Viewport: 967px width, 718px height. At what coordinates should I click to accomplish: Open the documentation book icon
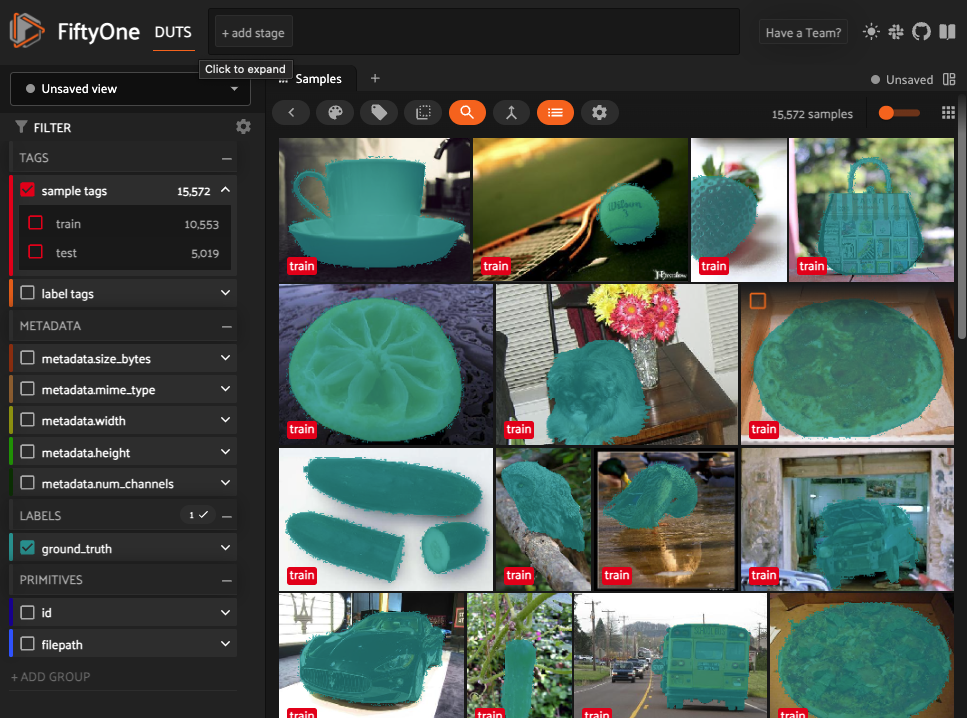tap(947, 32)
